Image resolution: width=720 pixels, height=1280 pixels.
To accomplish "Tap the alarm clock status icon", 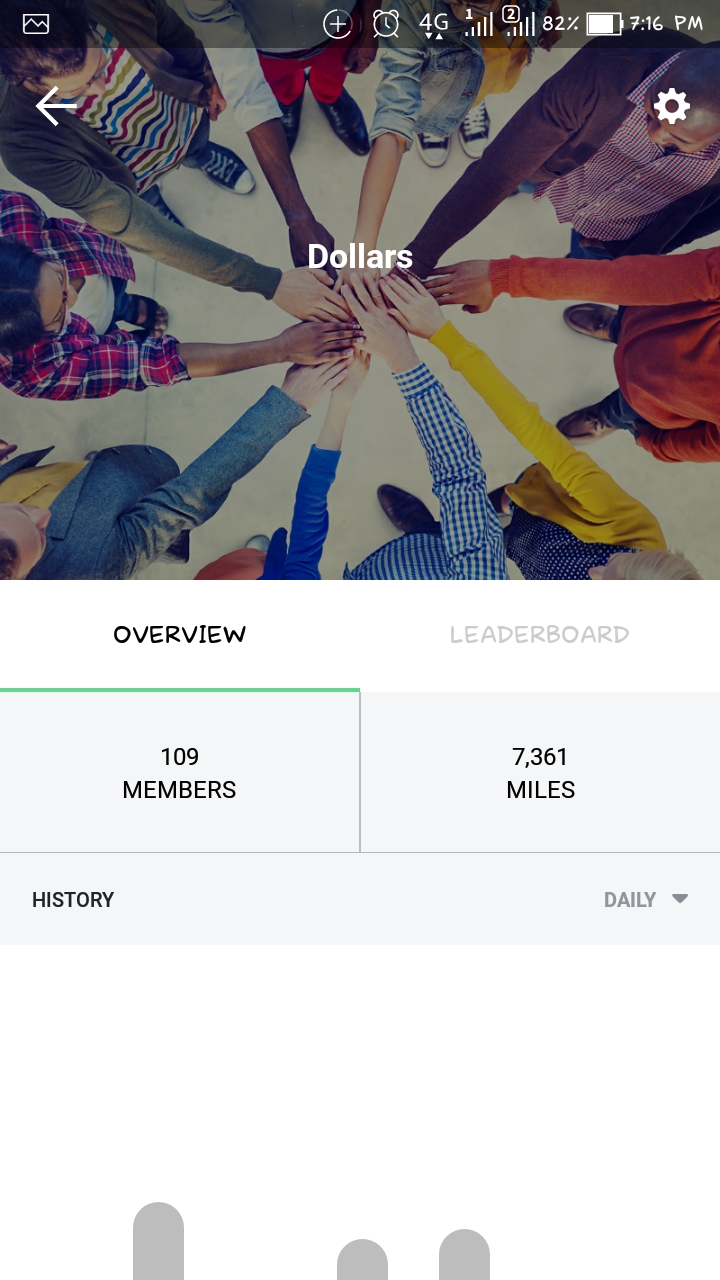I will [x=386, y=24].
